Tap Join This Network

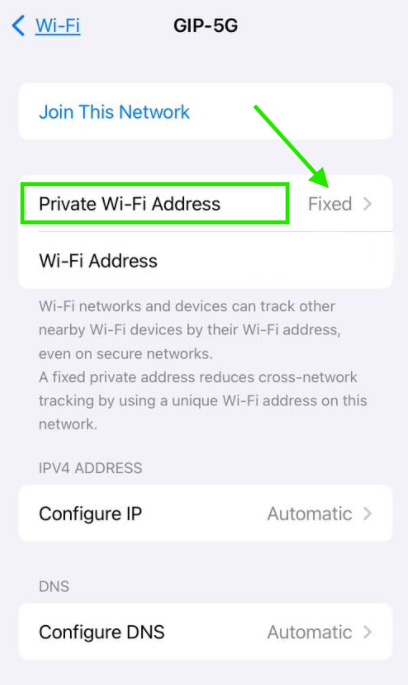tap(114, 112)
